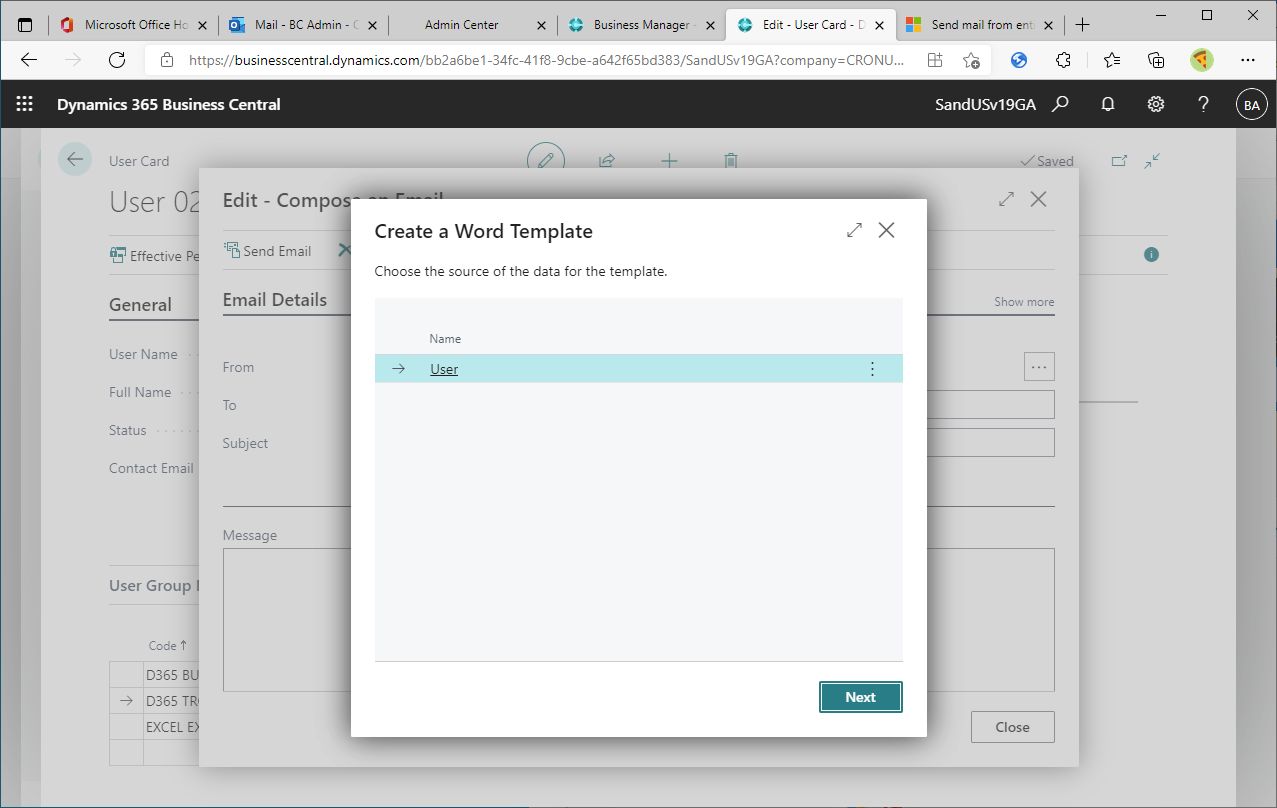The image size is (1277, 808).
Task: Open row options via vertical ellipsis beside User
Action: (872, 368)
